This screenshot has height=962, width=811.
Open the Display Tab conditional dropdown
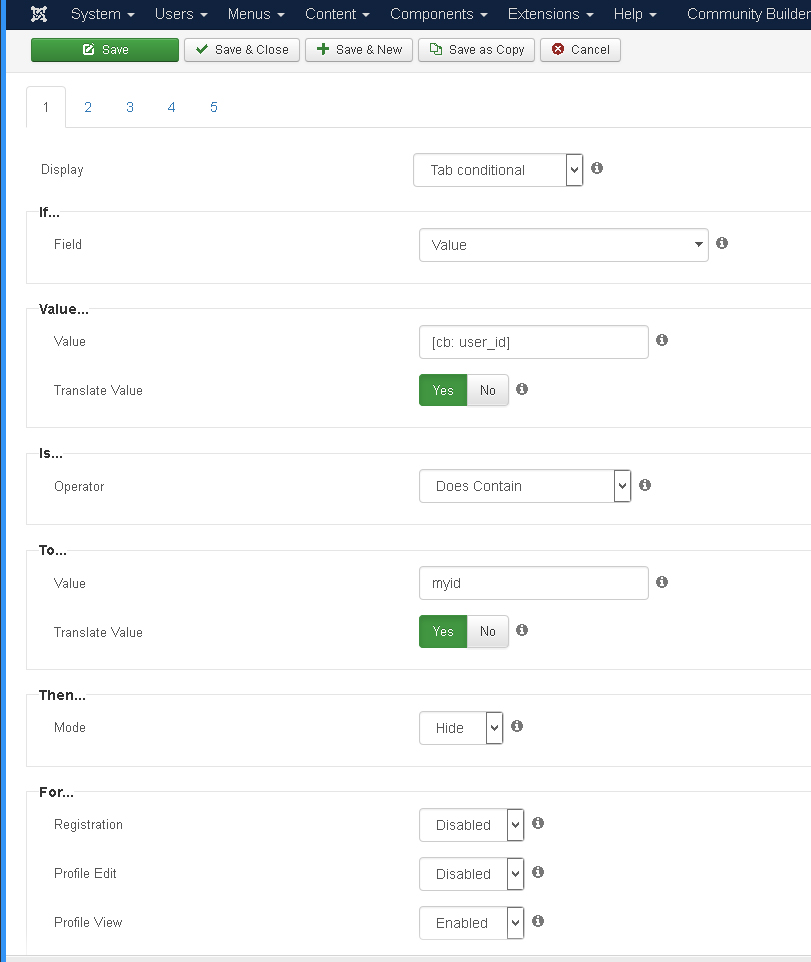click(x=498, y=170)
